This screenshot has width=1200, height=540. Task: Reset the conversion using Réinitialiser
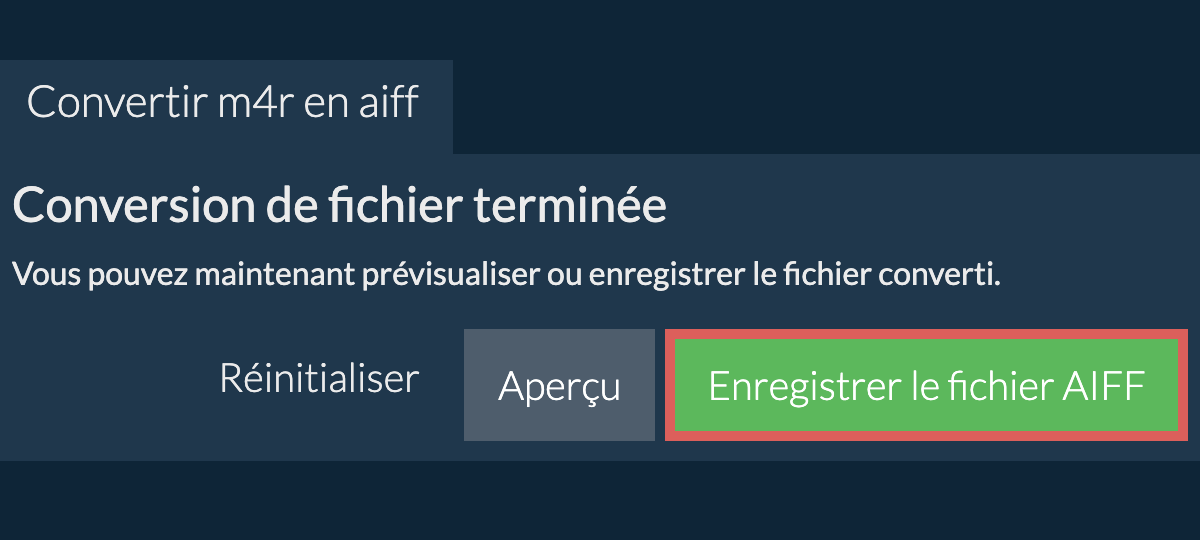[x=319, y=380]
